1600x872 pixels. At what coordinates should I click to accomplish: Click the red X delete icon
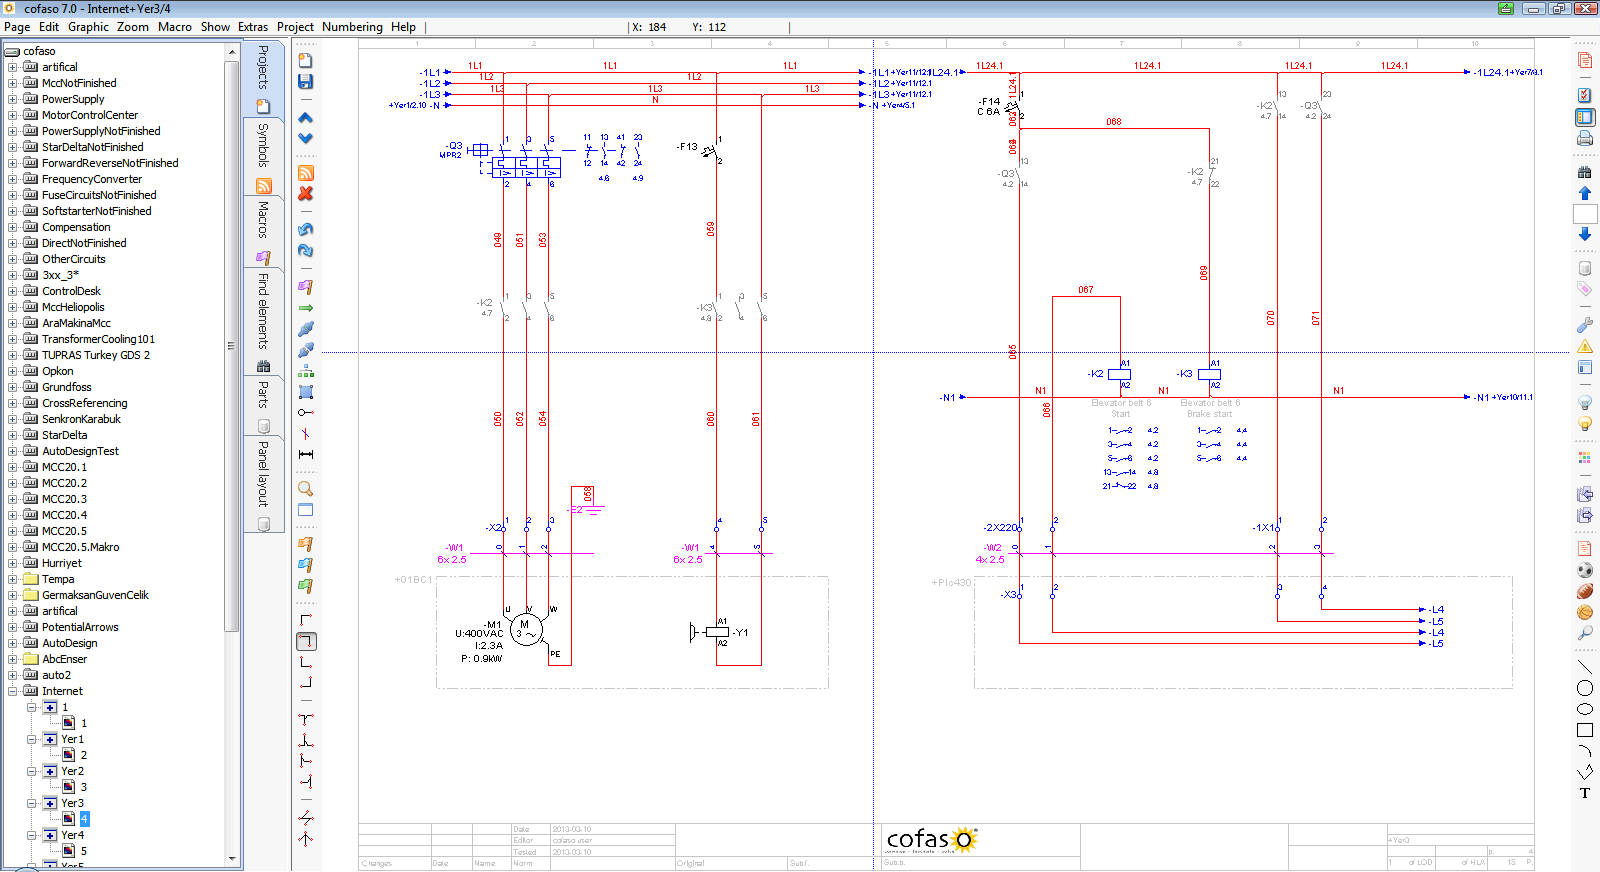306,193
